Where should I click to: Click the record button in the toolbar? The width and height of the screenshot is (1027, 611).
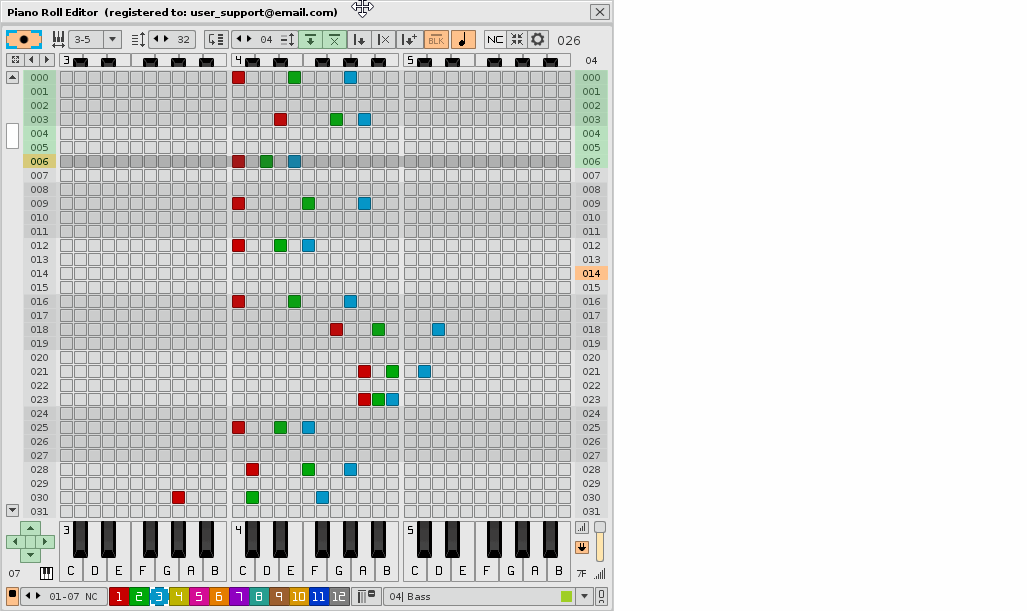tap(24, 39)
